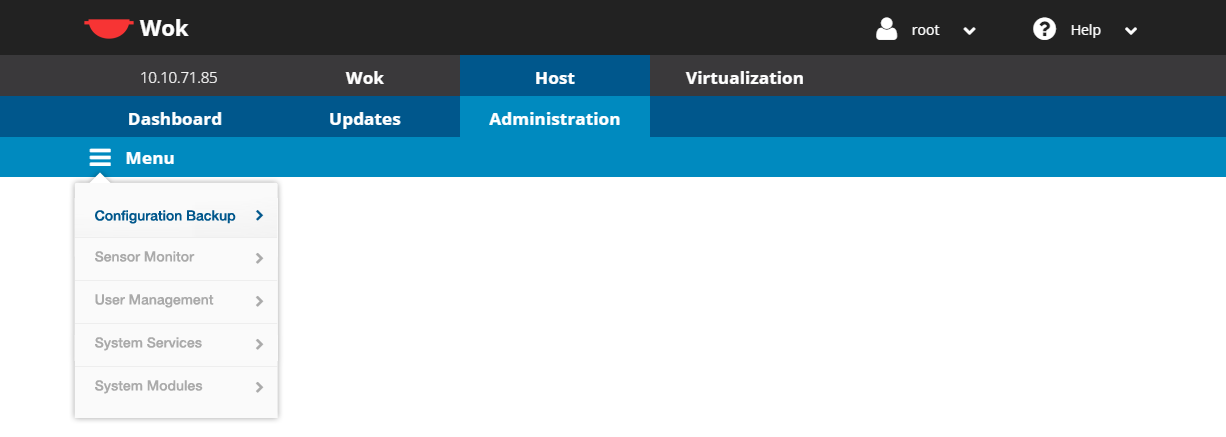Expand the Help dropdown chevron
Image resolution: width=1226 pixels, height=437 pixels.
[x=1131, y=30]
